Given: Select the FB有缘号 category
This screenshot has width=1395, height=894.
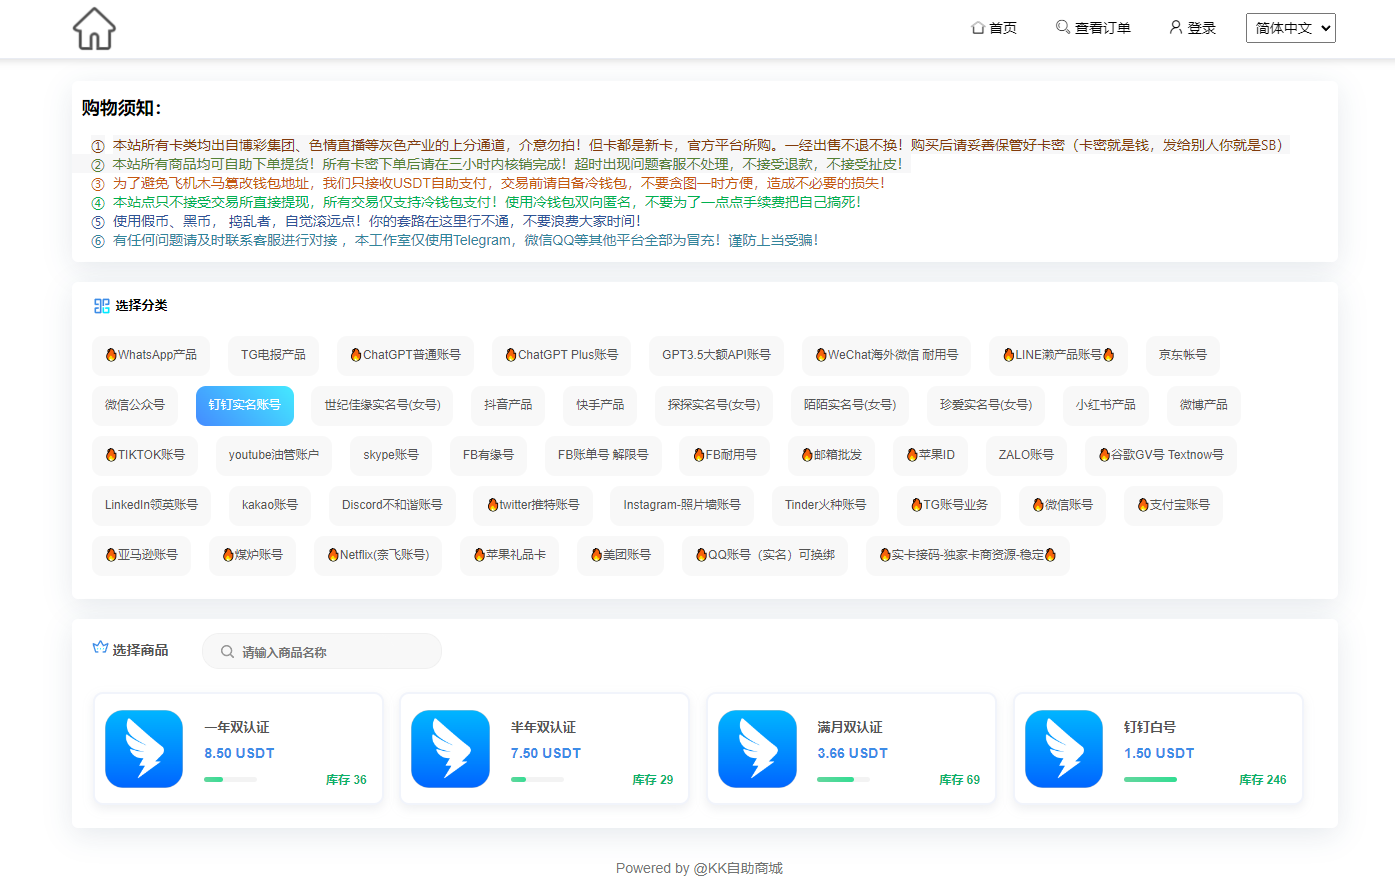Looking at the screenshot, I should click(488, 455).
